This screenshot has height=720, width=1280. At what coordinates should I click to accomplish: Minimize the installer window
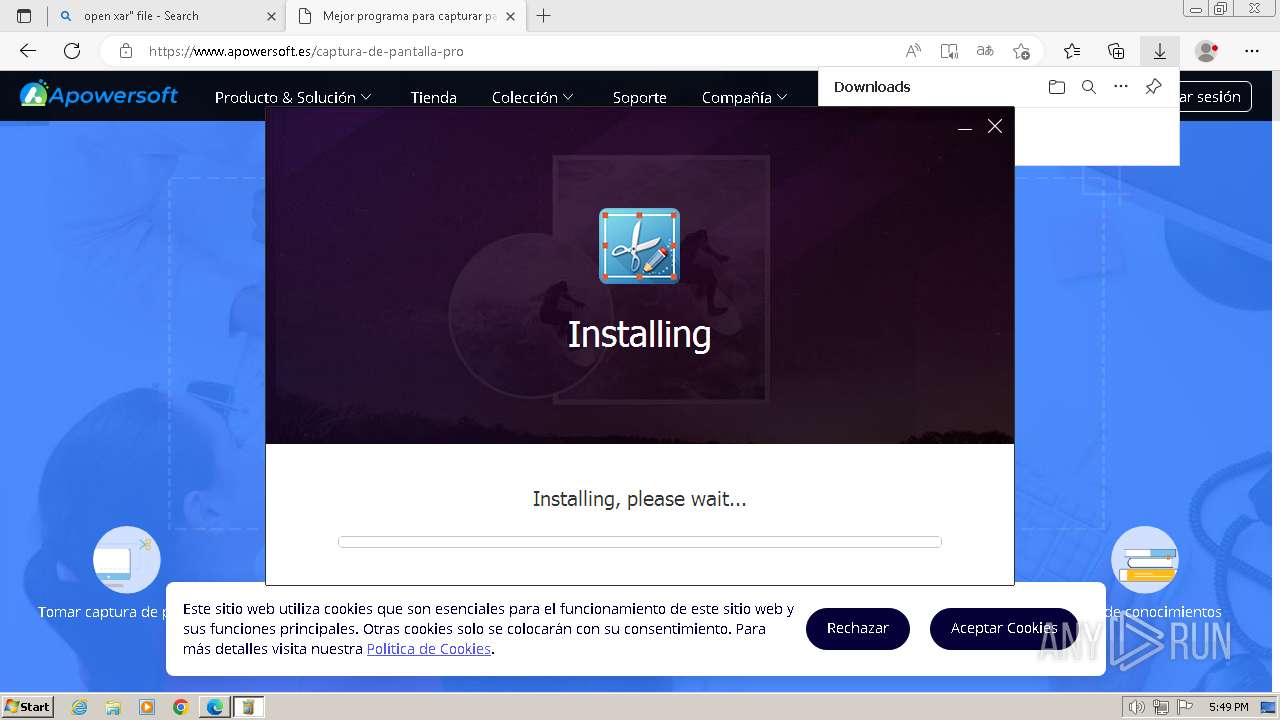[x=965, y=126]
